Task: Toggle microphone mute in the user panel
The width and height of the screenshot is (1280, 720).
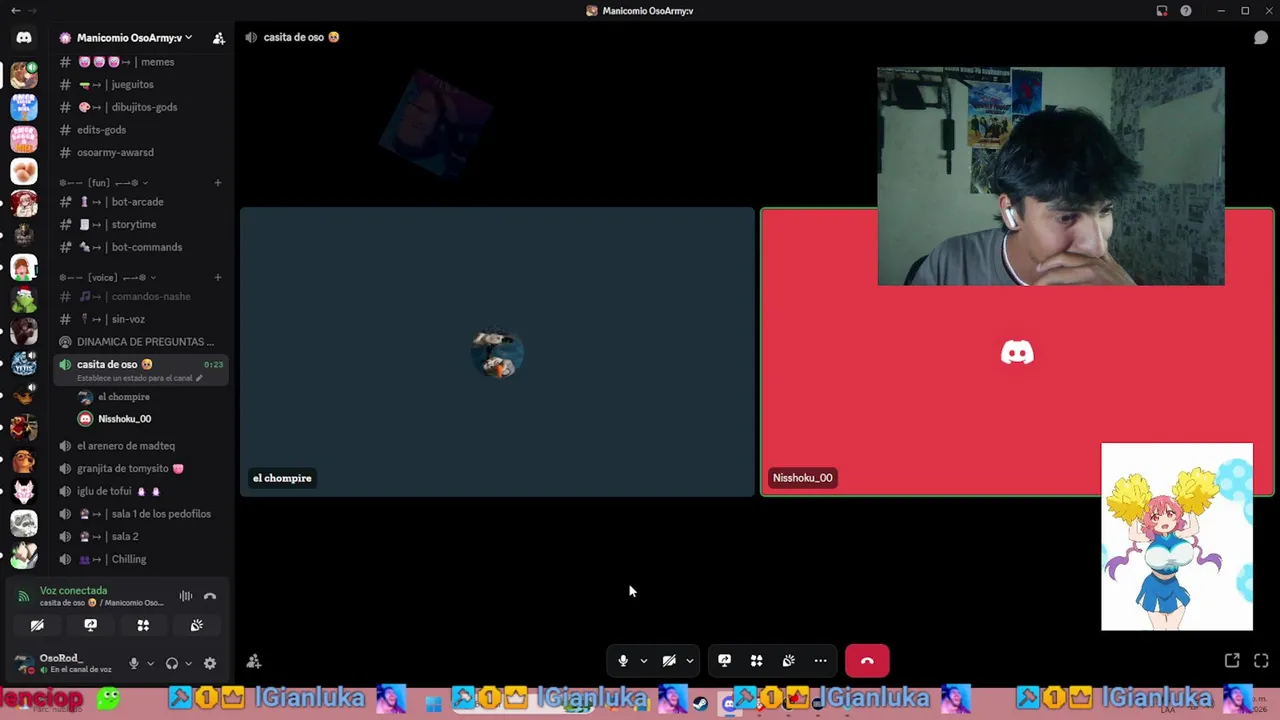Action: click(x=134, y=663)
